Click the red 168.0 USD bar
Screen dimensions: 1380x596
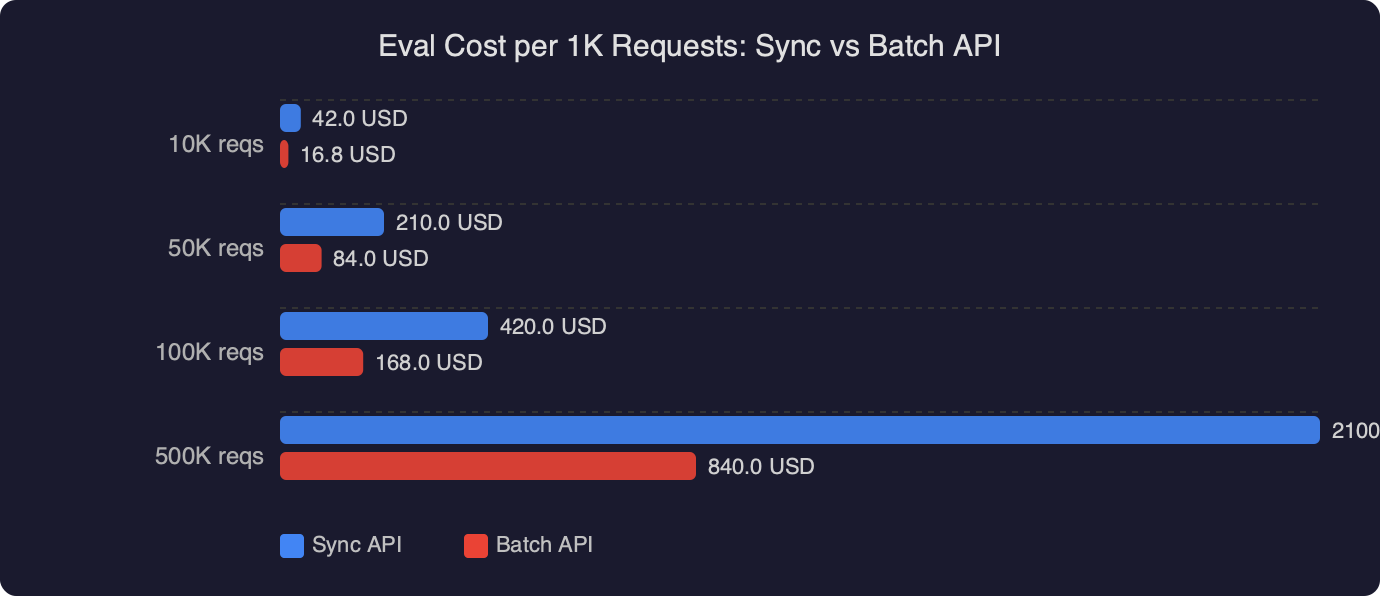click(x=322, y=362)
